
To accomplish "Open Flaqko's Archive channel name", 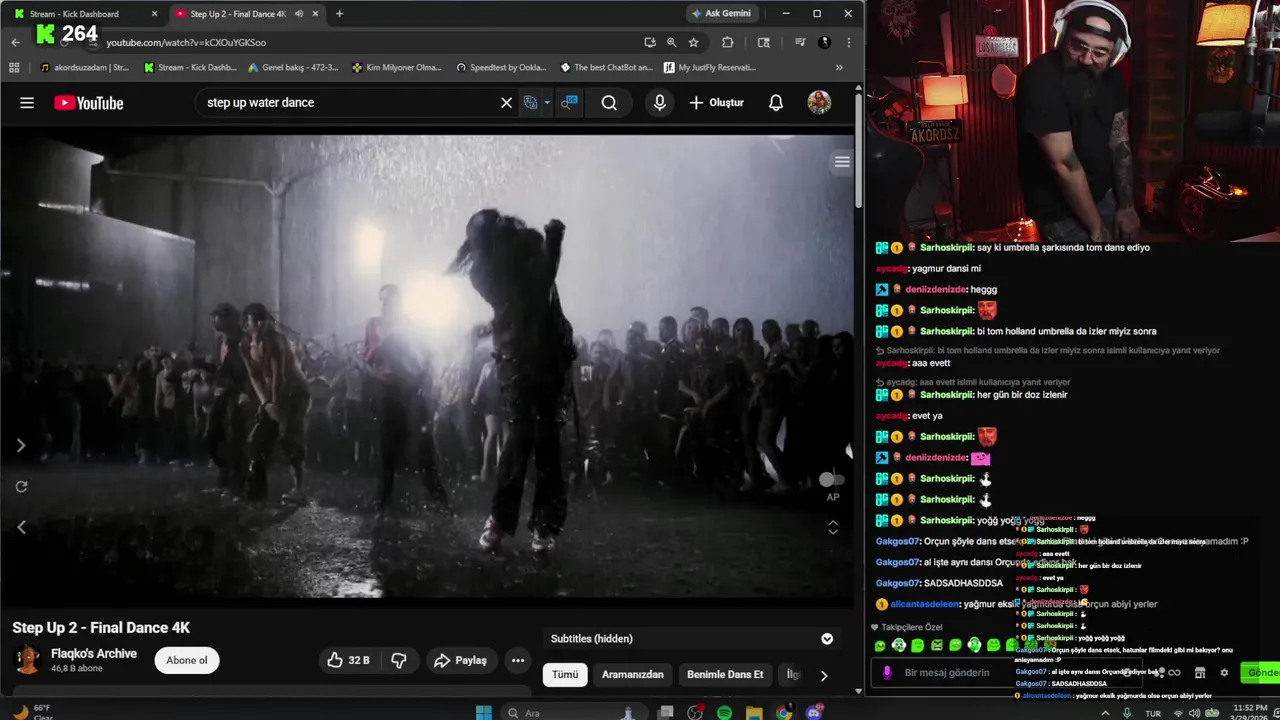I will click(x=94, y=653).
